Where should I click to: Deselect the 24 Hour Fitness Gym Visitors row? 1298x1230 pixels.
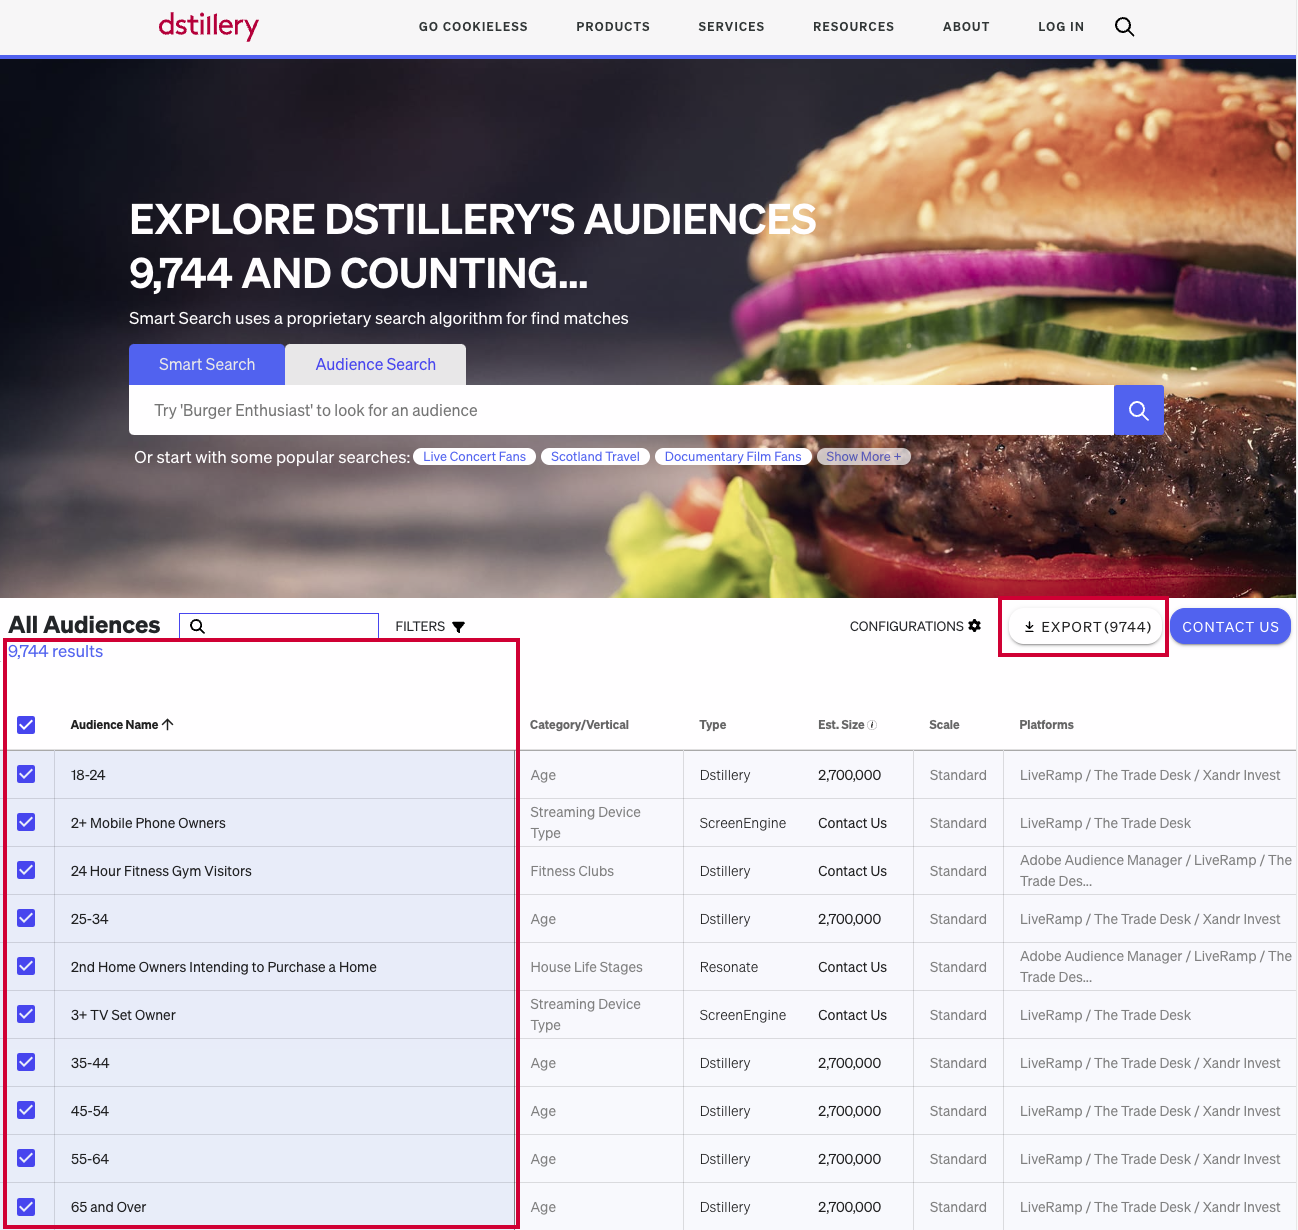[26, 871]
